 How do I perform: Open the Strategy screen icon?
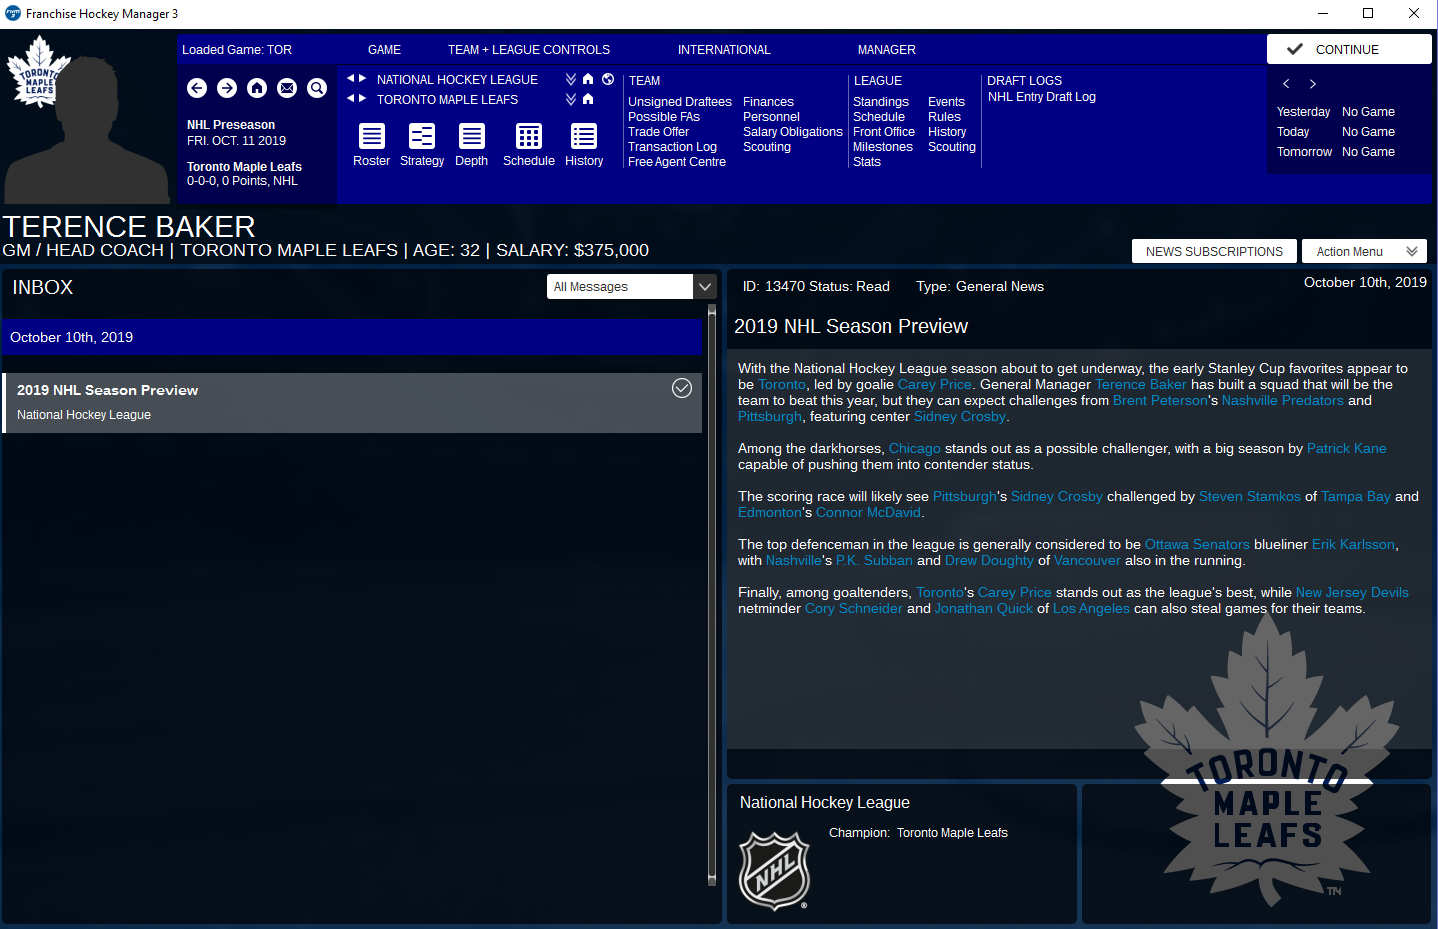click(422, 136)
